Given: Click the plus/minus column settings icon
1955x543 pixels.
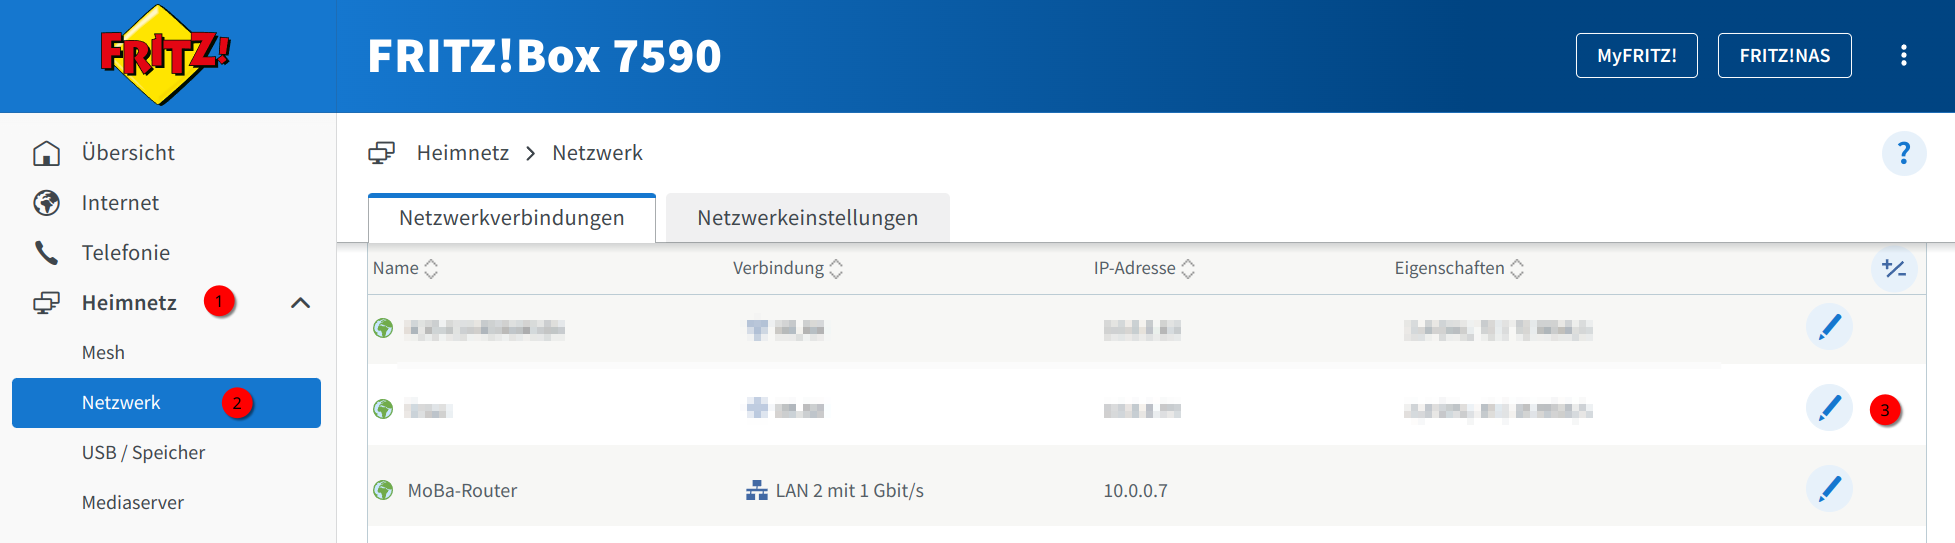Looking at the screenshot, I should coord(1893,269).
